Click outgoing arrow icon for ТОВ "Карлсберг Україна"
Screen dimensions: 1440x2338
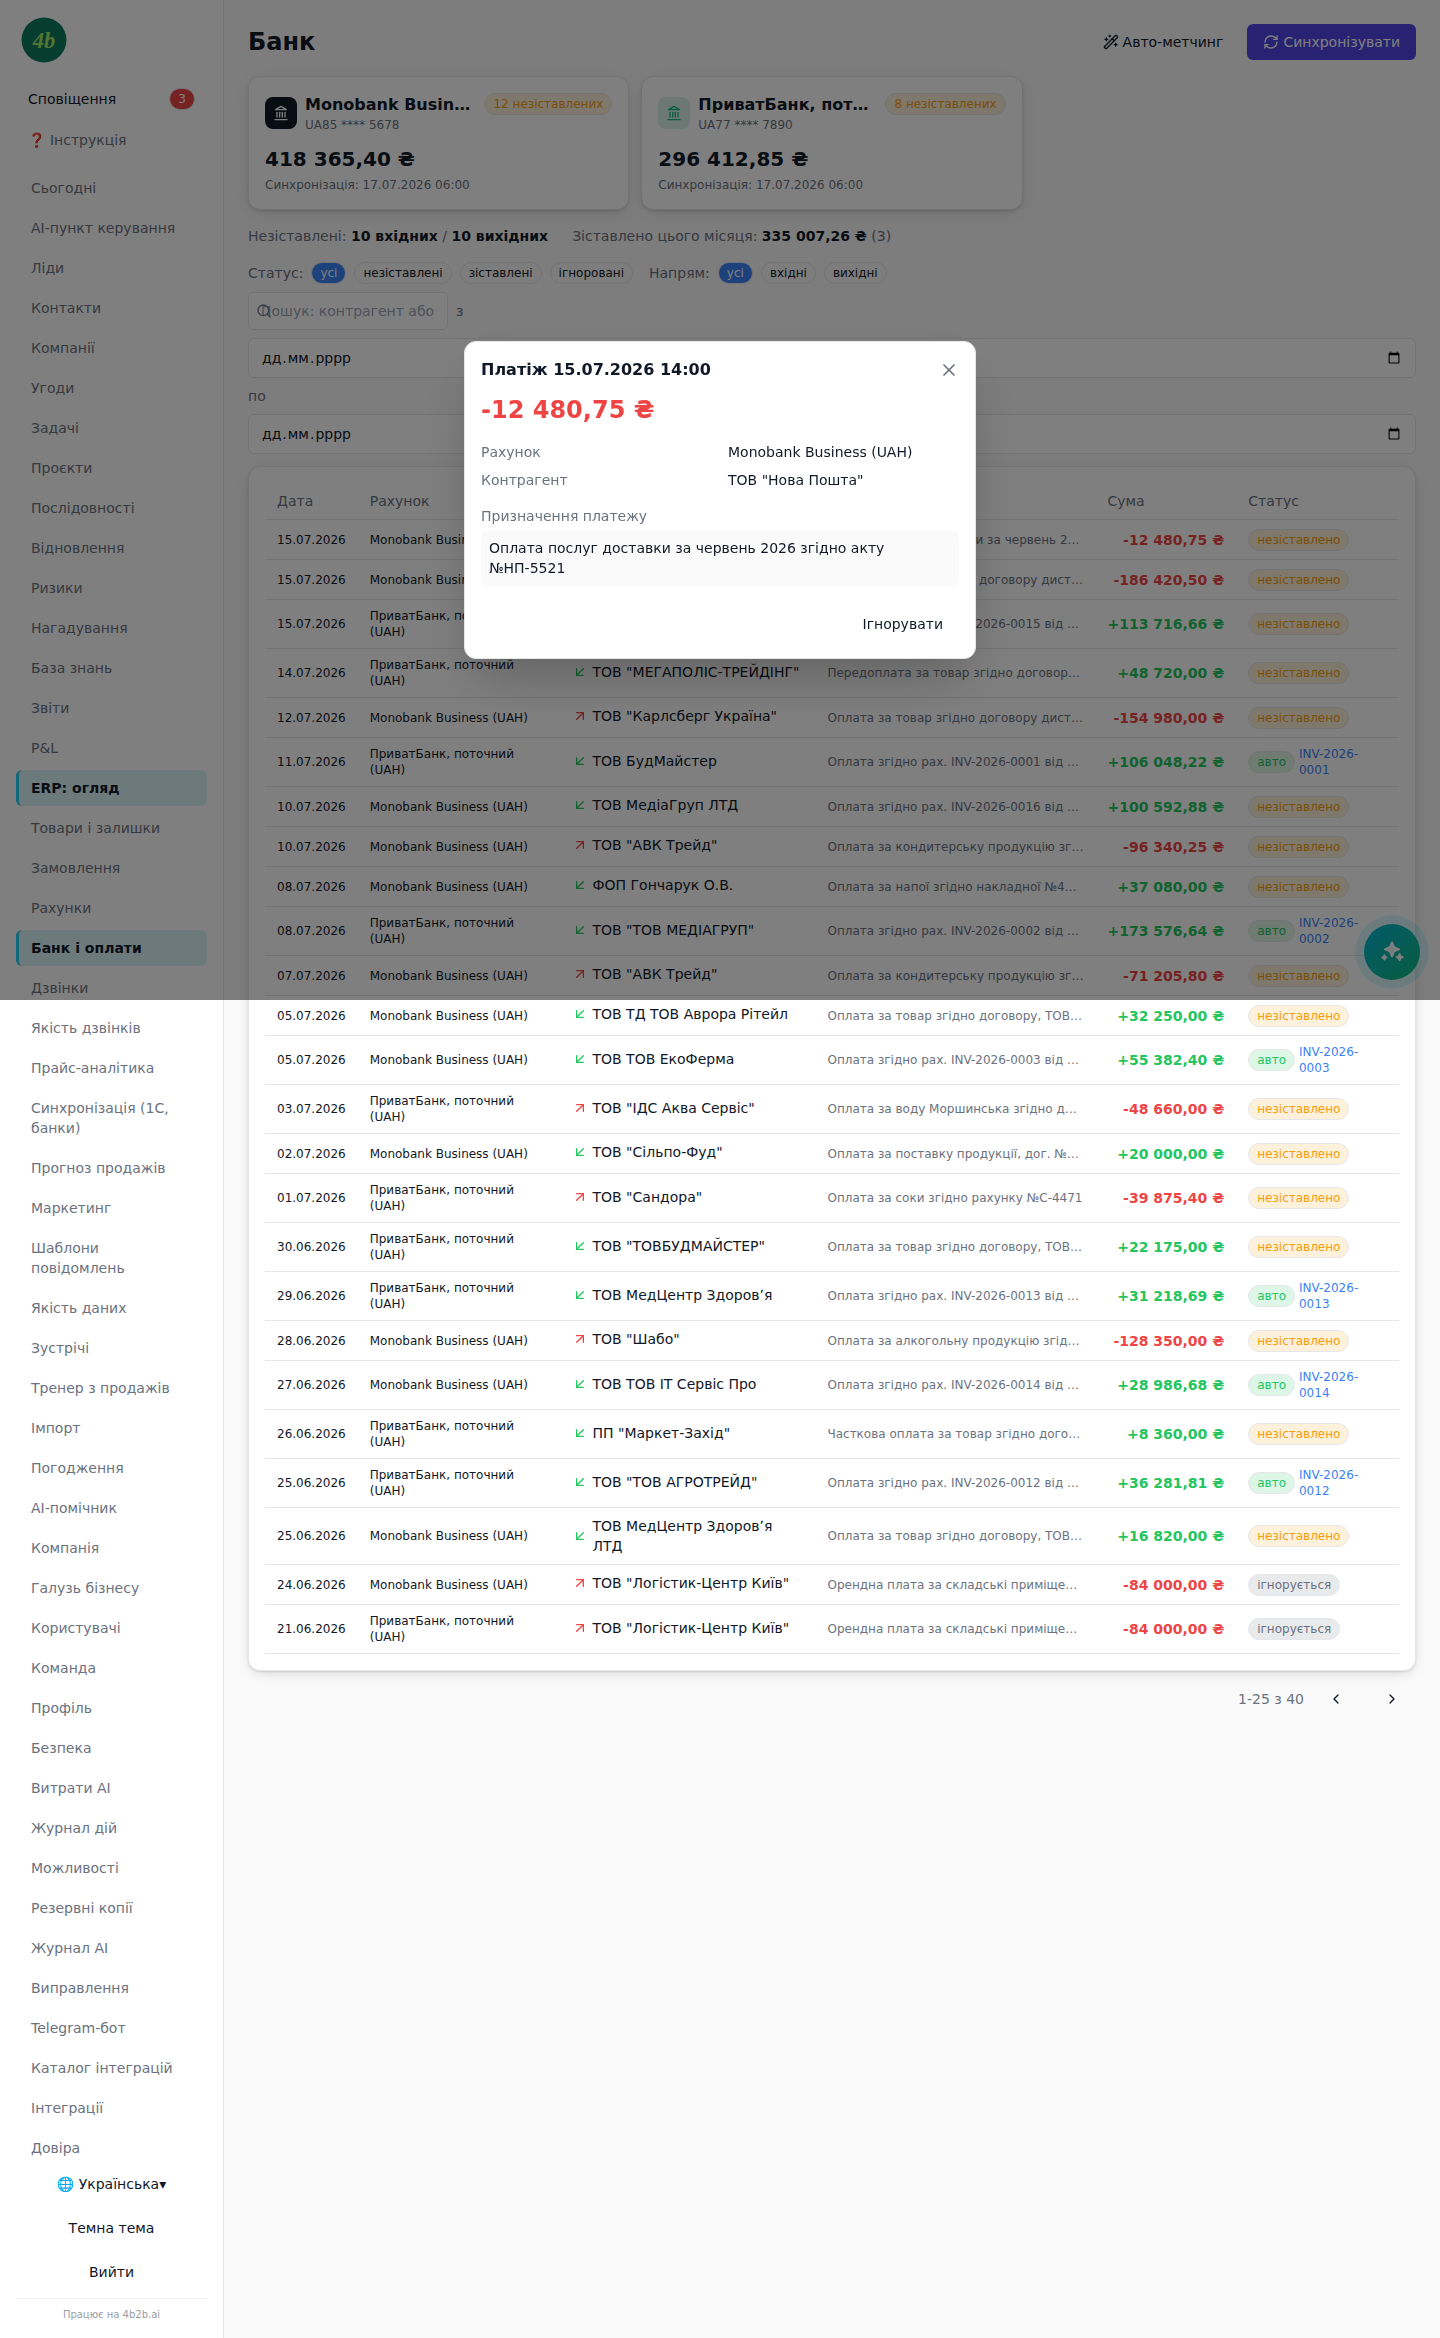point(580,717)
